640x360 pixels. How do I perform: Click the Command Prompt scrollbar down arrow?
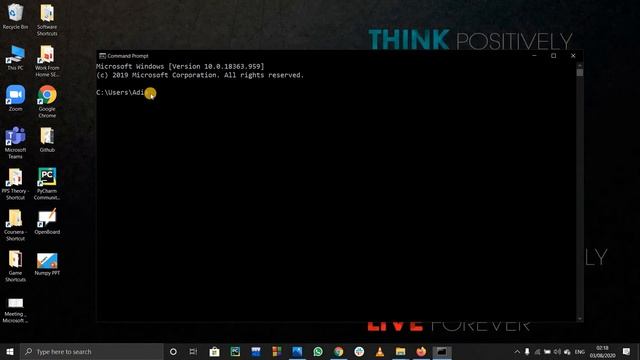[580, 319]
